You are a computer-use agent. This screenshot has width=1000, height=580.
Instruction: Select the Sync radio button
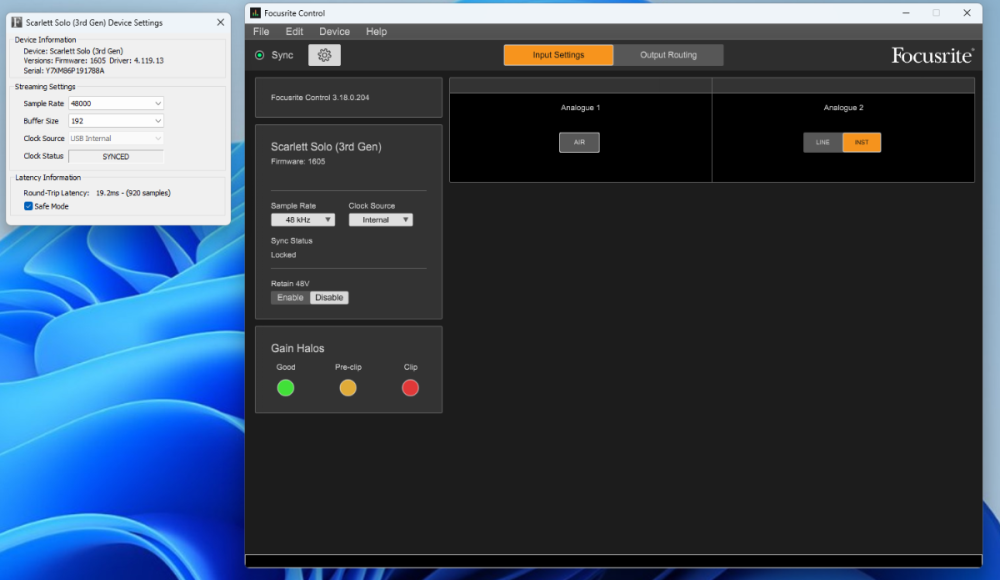[259, 55]
